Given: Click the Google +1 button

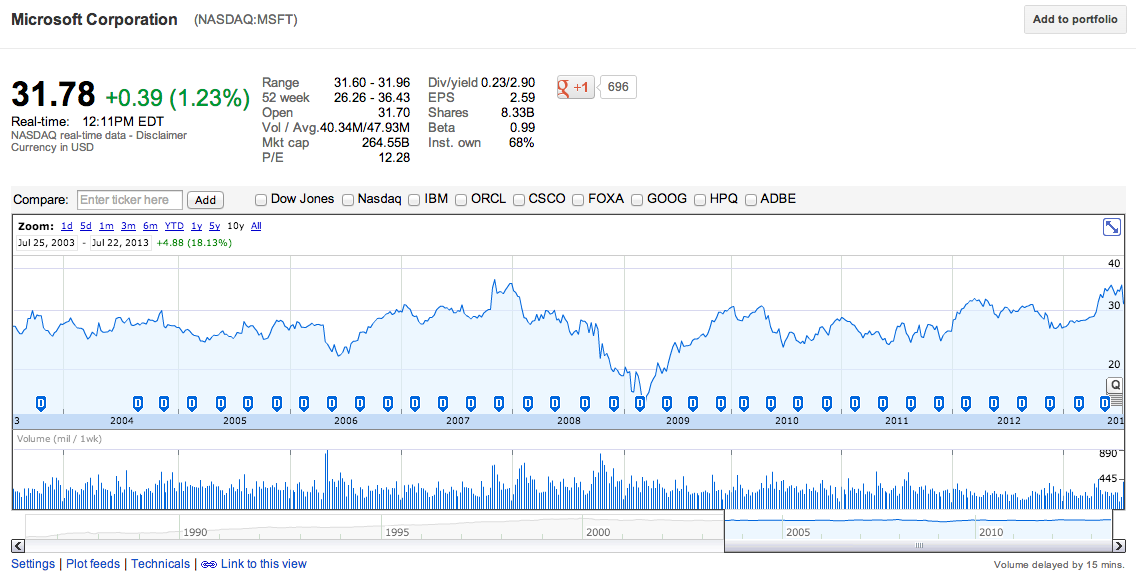Looking at the screenshot, I should click(575, 88).
